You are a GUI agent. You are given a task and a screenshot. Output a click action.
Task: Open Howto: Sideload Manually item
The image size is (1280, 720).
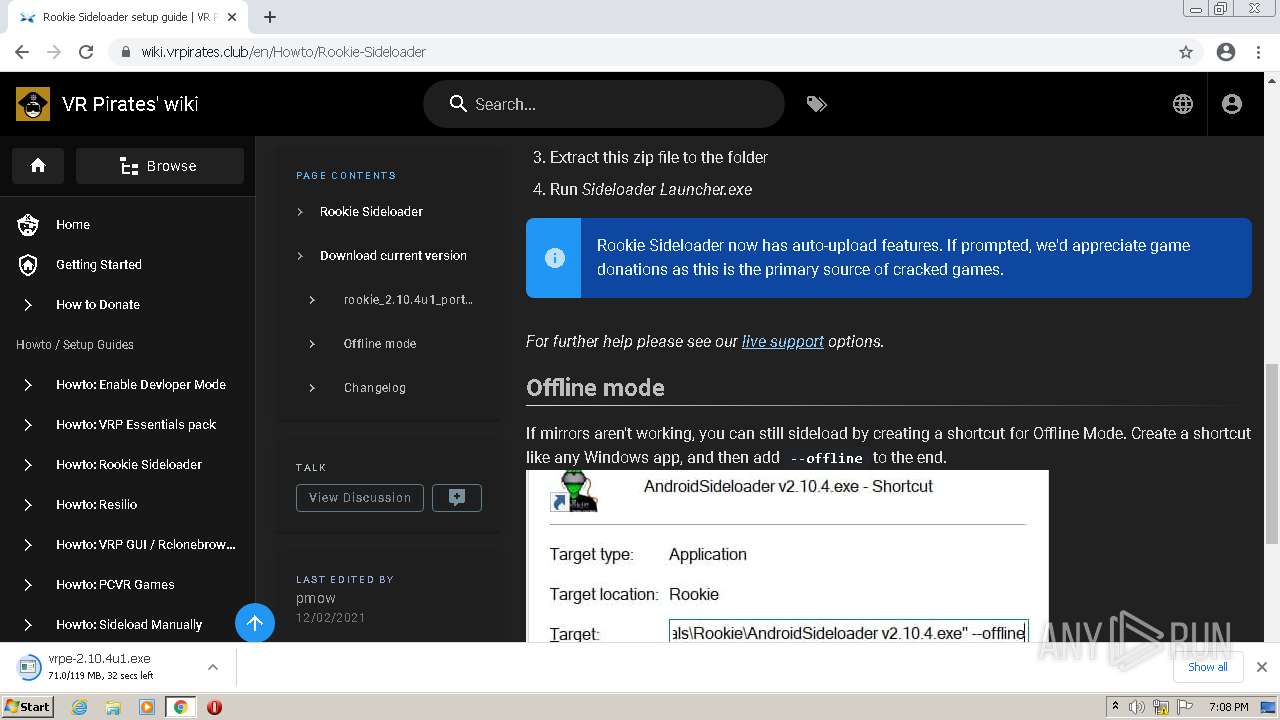coord(129,625)
